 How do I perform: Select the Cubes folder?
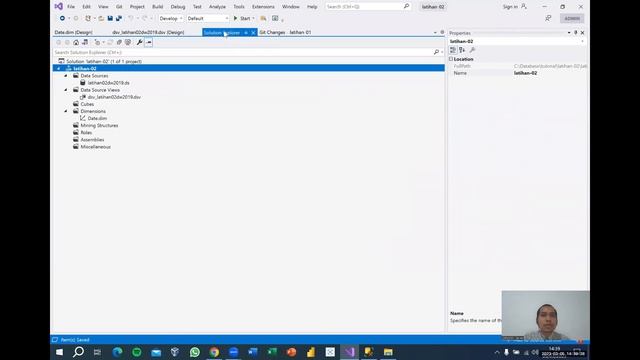[x=87, y=104]
